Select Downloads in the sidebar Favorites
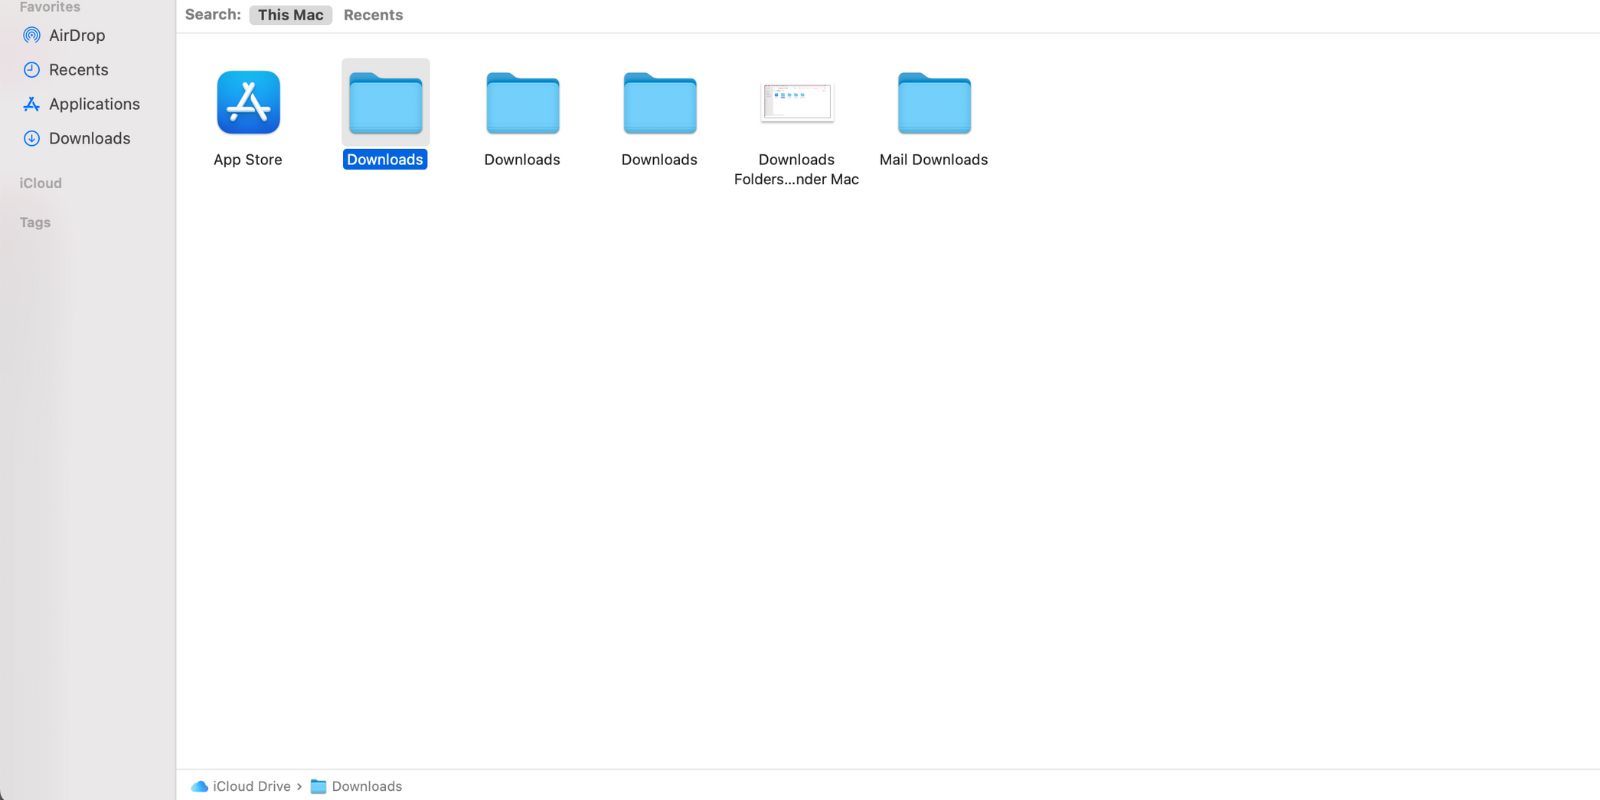This screenshot has width=1600, height=800. tap(77, 138)
